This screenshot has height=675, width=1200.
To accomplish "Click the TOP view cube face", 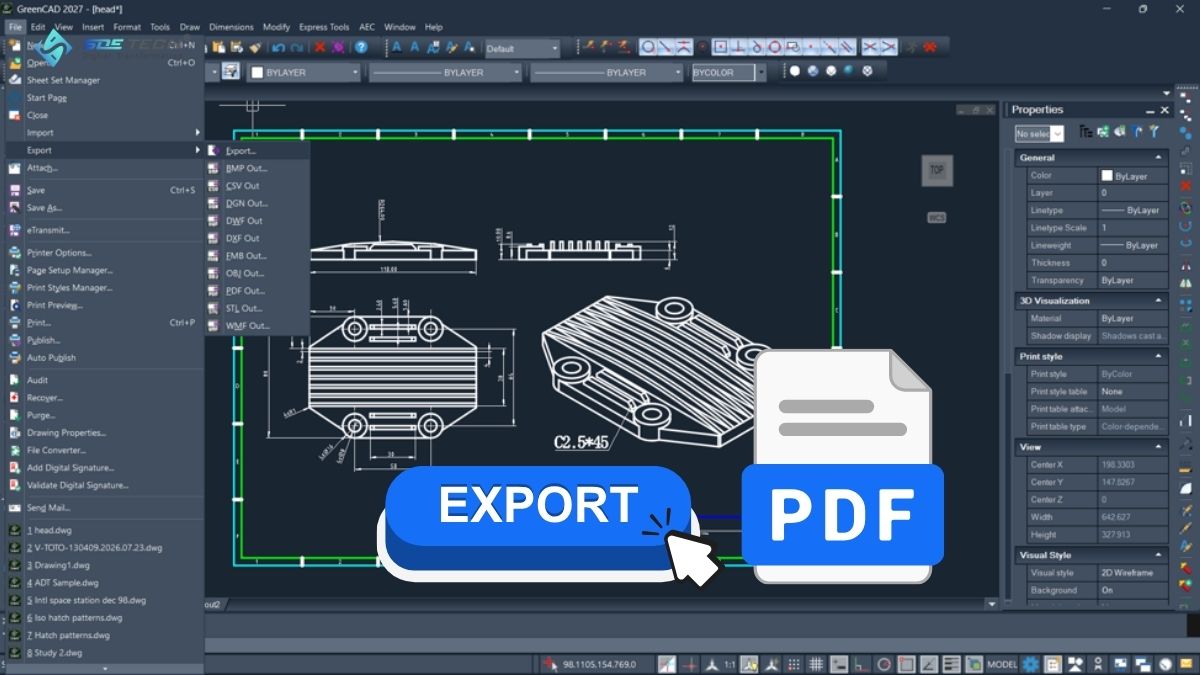I will coord(937,171).
